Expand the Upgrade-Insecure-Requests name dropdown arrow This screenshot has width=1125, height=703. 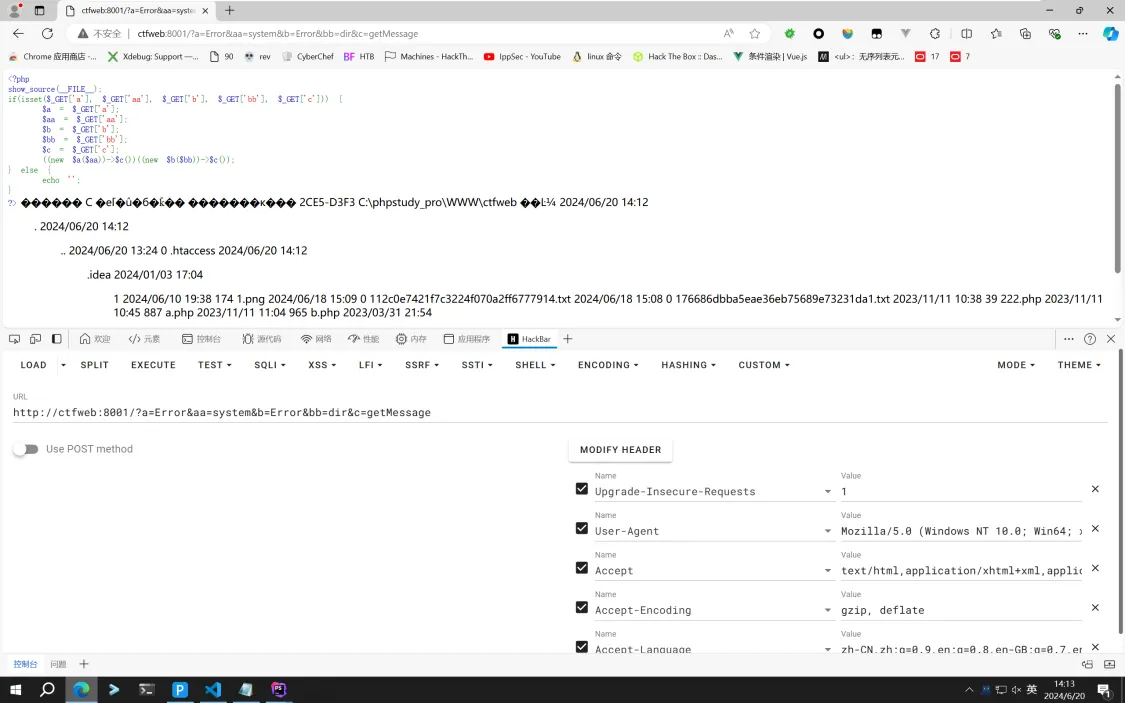pyautogui.click(x=827, y=492)
